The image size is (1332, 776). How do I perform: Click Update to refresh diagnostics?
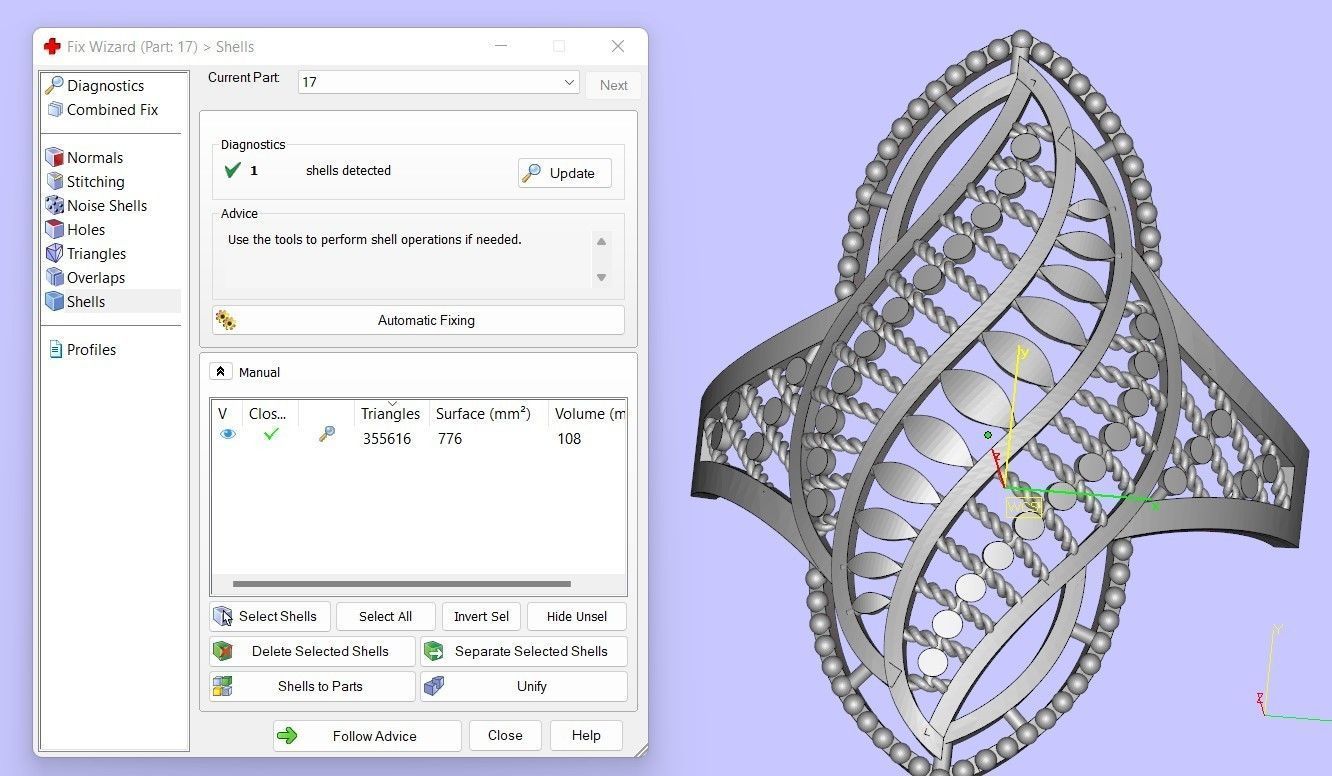click(565, 173)
